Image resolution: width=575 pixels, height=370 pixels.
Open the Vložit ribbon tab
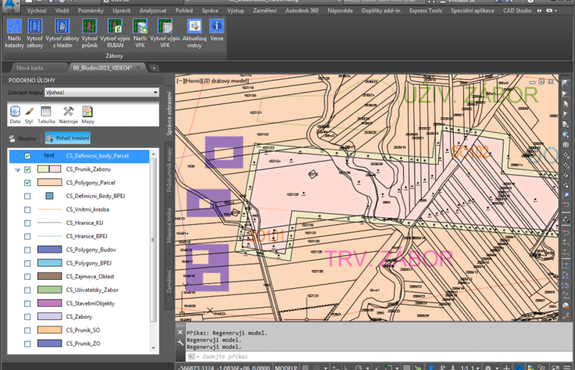point(62,11)
